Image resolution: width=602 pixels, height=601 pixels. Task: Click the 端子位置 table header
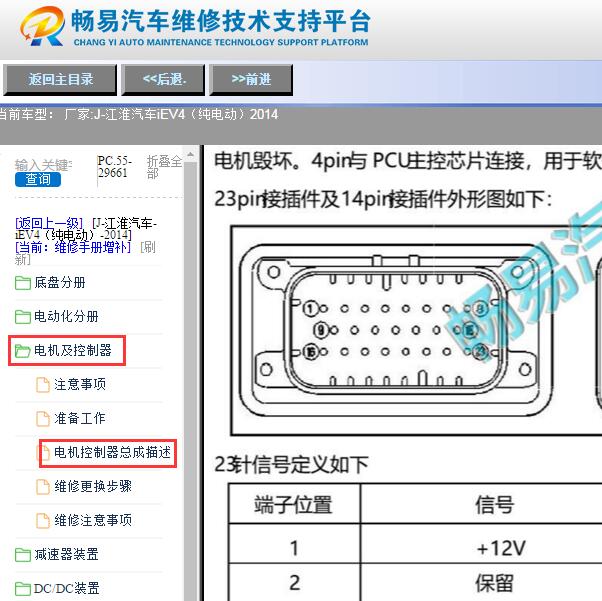(294, 504)
